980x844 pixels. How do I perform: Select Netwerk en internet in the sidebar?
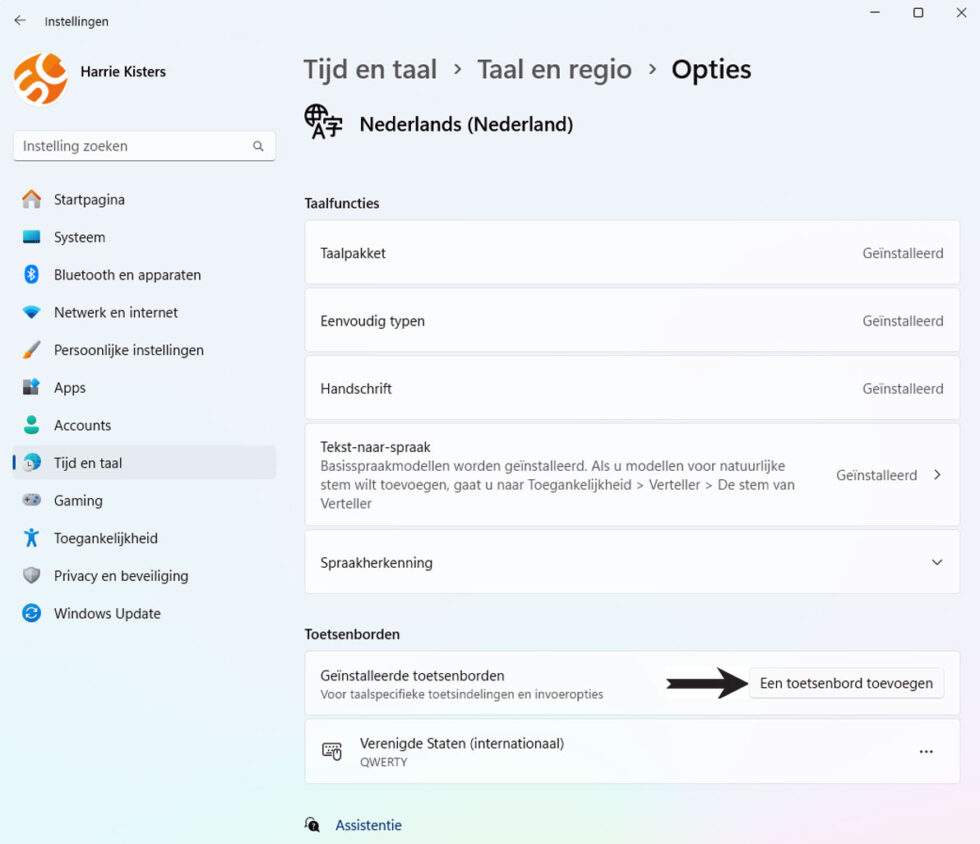tap(116, 312)
